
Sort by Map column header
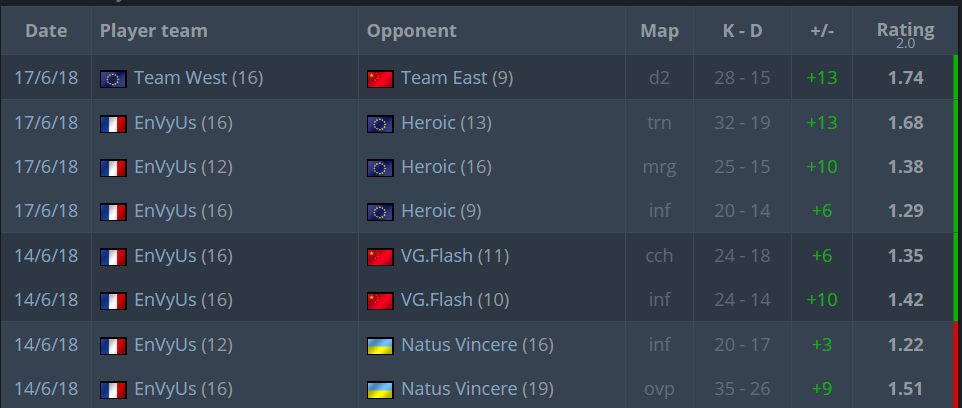point(660,31)
